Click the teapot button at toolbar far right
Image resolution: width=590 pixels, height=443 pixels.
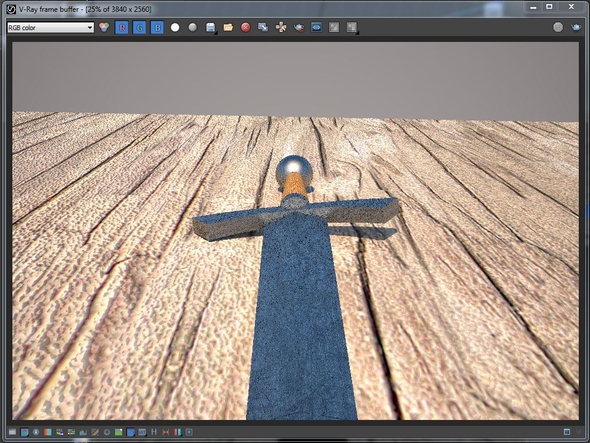click(576, 27)
